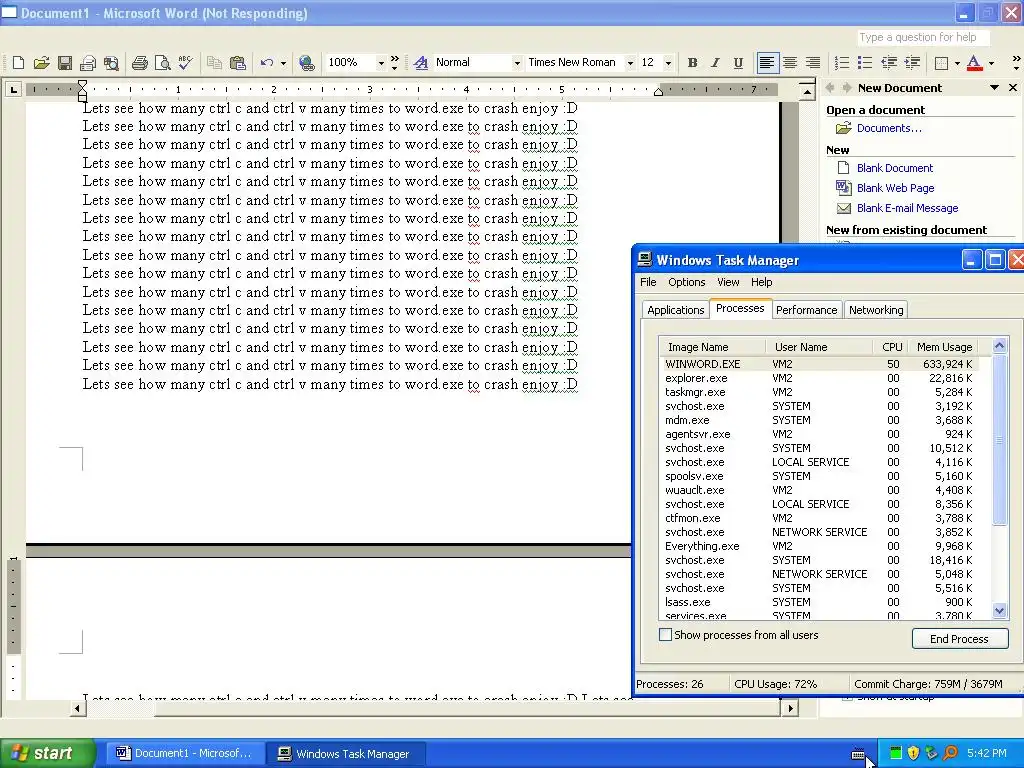This screenshot has width=1024, height=768.
Task: Click the Blank E-mail Message link
Action: pos(907,208)
